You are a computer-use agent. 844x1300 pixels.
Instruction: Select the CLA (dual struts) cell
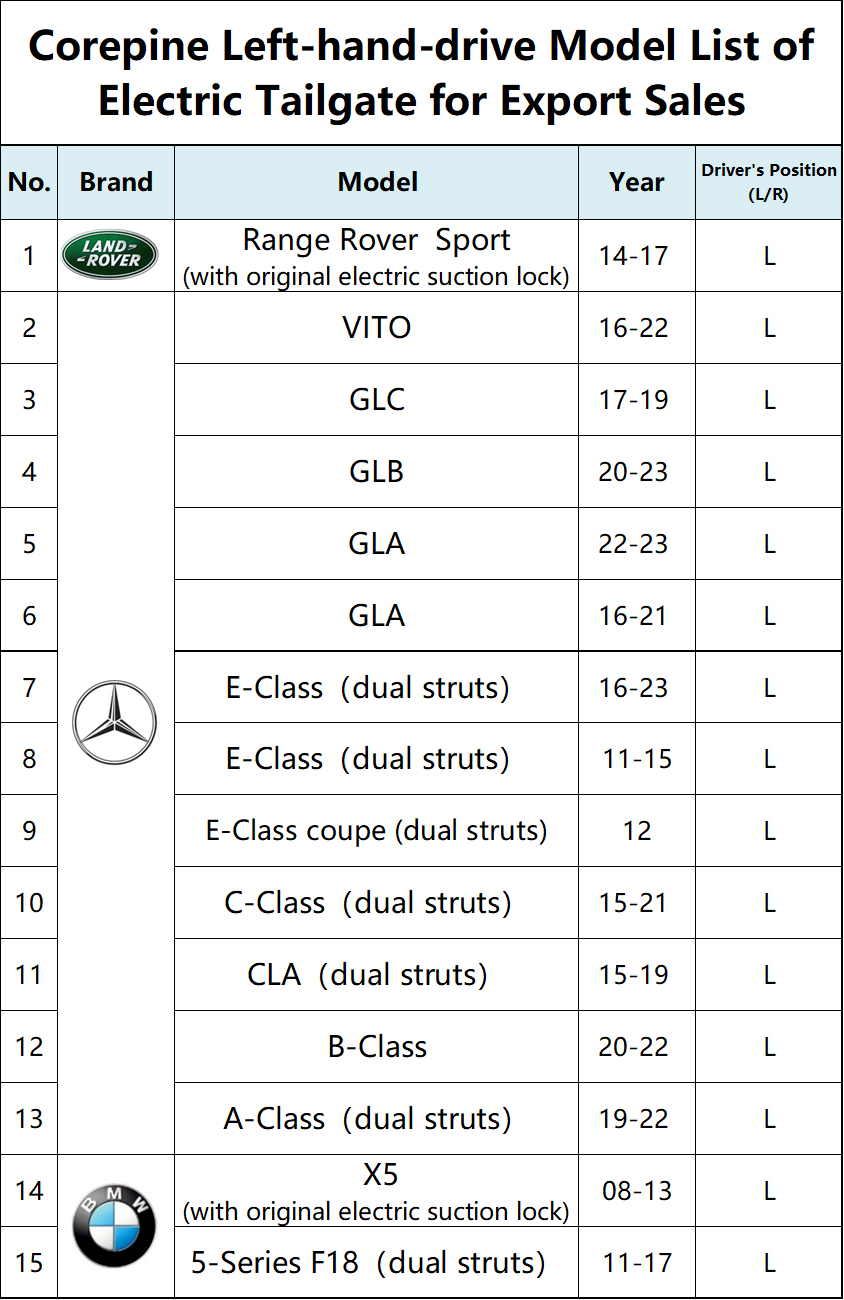tap(377, 975)
